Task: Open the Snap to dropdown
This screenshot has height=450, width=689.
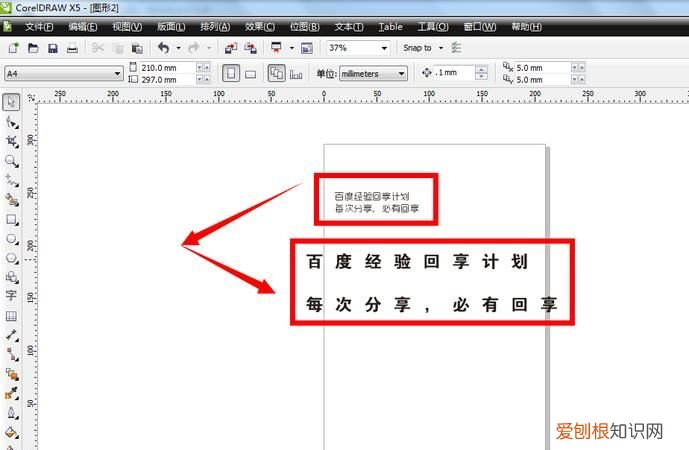Action: (x=441, y=47)
